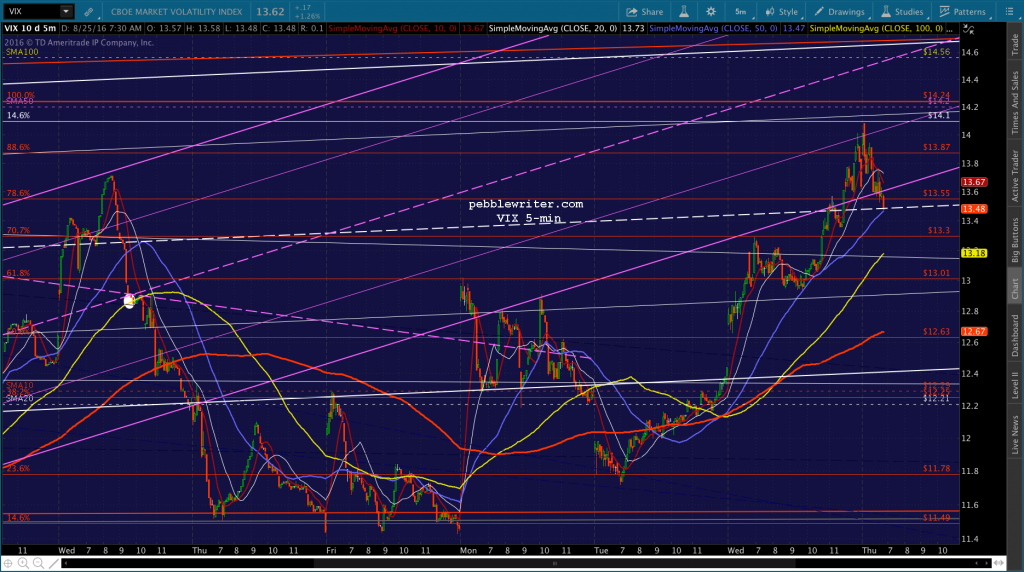
Task: Open the Studies menu
Action: click(x=902, y=12)
